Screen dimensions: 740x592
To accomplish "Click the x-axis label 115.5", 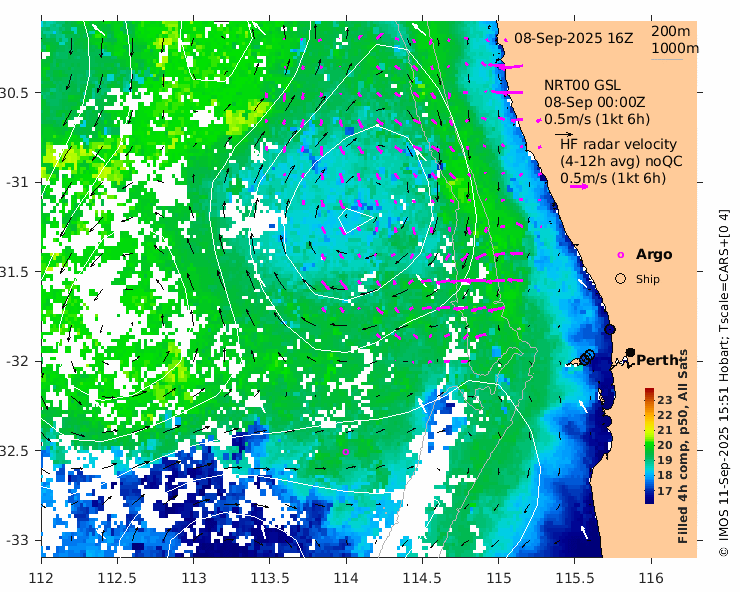I will (x=575, y=578).
